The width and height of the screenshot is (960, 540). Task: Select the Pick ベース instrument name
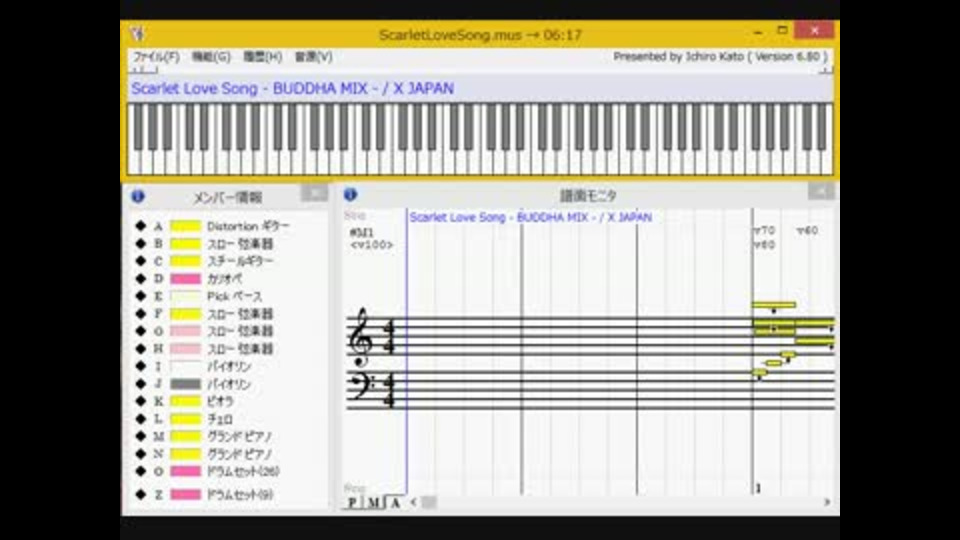[x=234, y=296]
